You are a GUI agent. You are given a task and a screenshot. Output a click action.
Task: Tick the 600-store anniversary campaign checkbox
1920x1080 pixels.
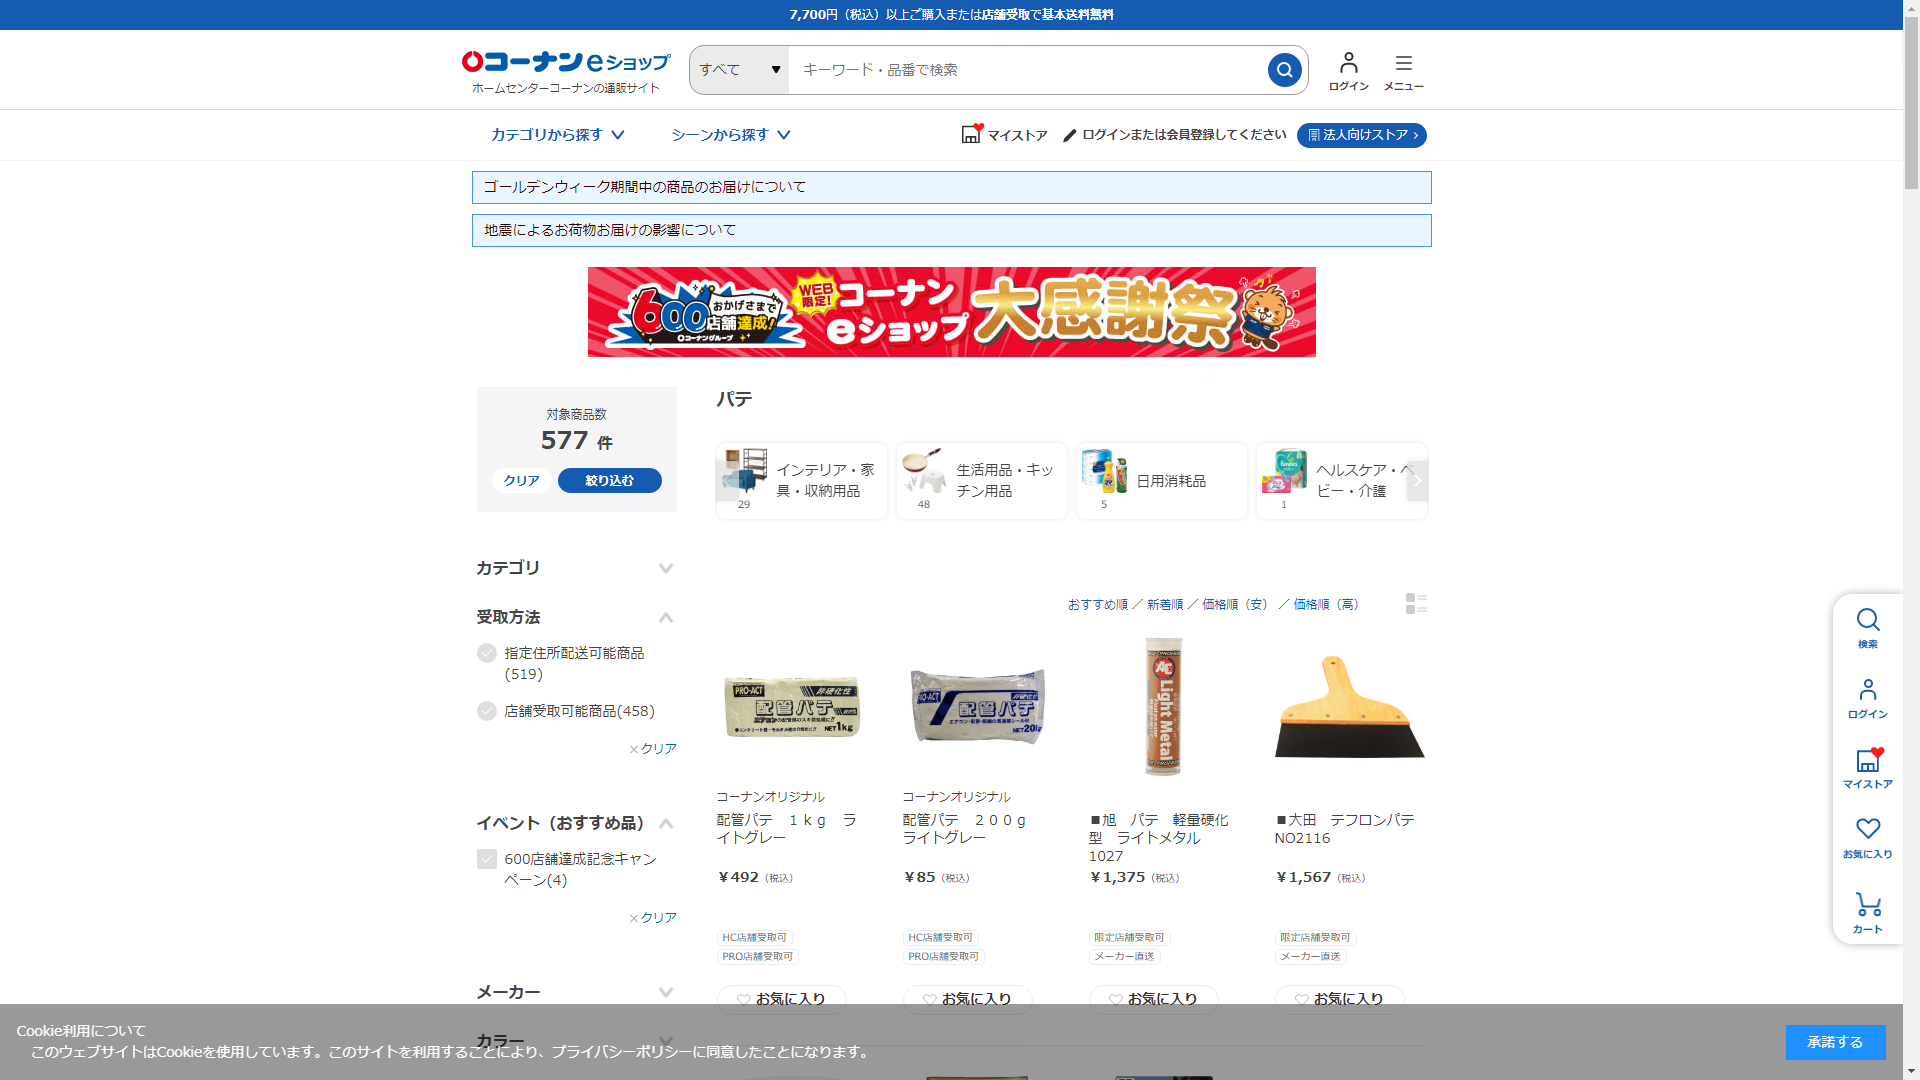(487, 859)
